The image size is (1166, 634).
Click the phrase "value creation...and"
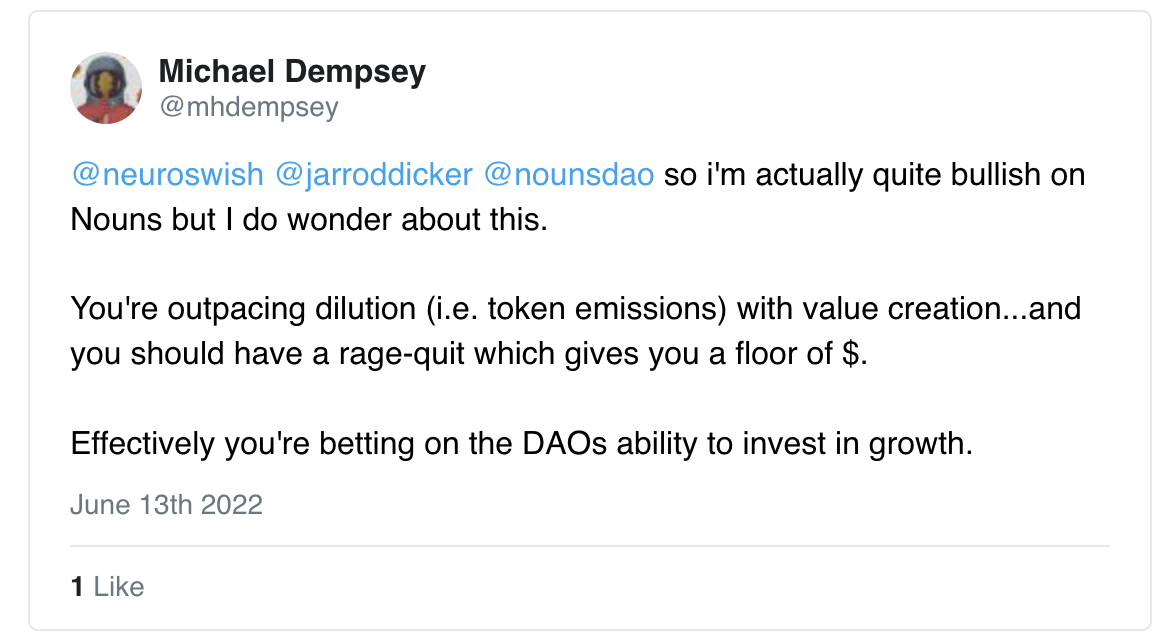909,309
